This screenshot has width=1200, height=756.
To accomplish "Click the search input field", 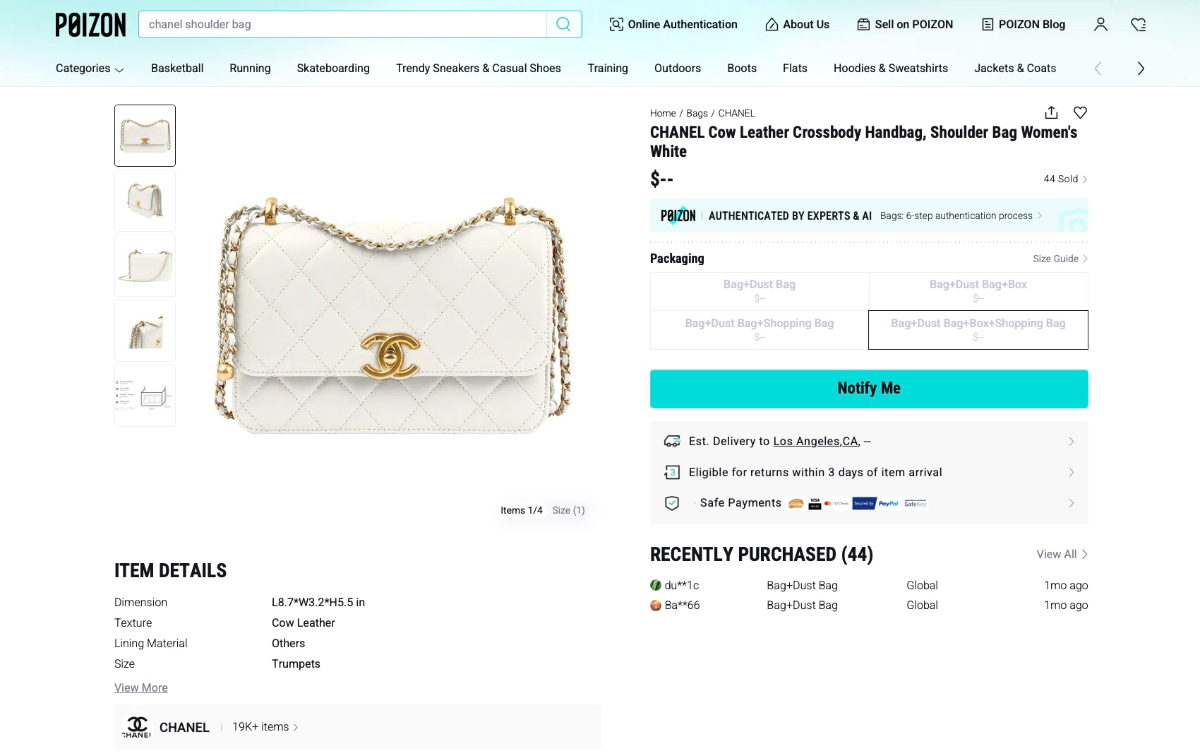I will pyautogui.click(x=342, y=24).
